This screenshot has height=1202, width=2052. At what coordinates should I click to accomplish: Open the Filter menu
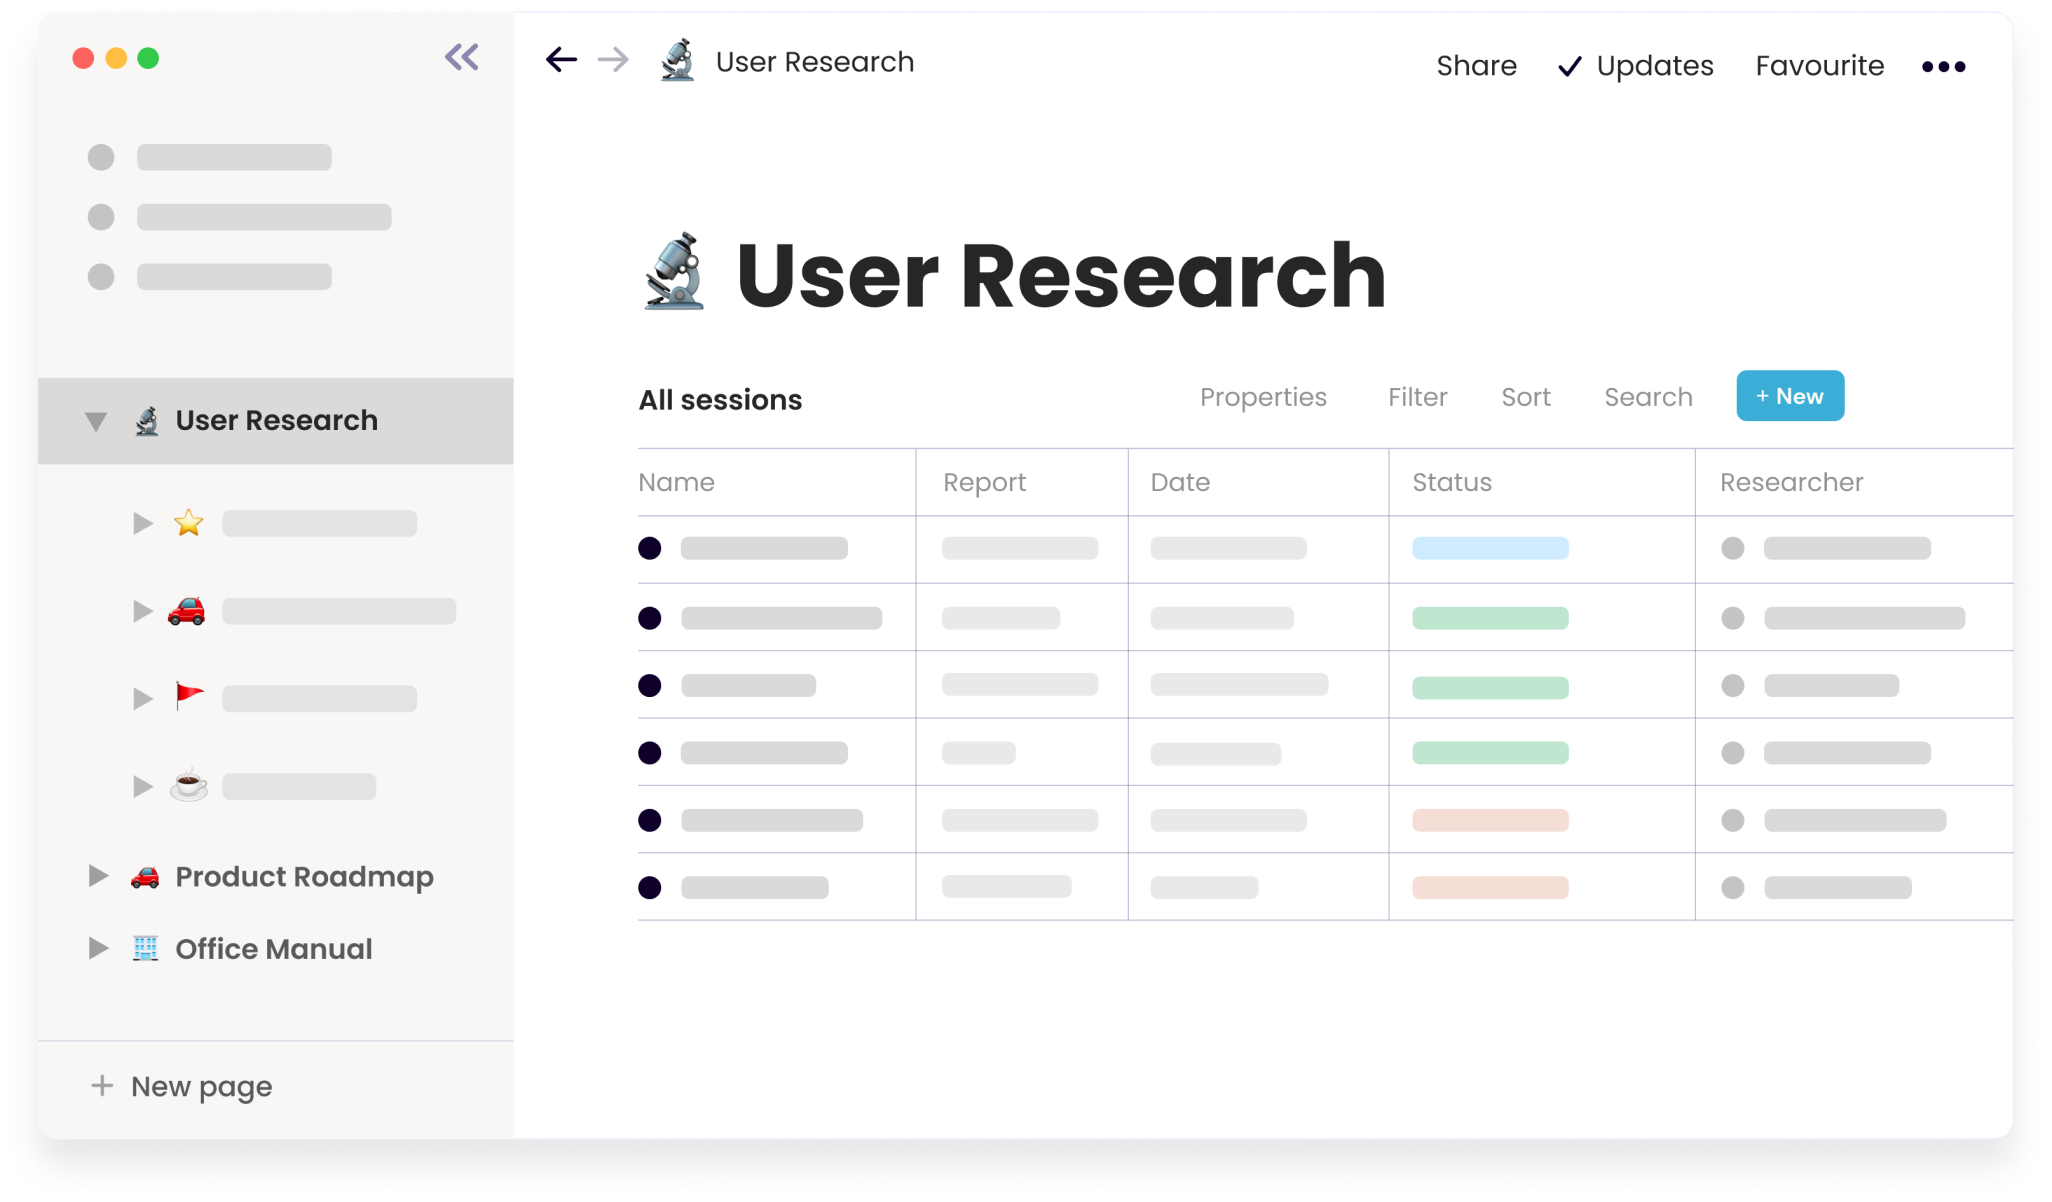click(1417, 397)
